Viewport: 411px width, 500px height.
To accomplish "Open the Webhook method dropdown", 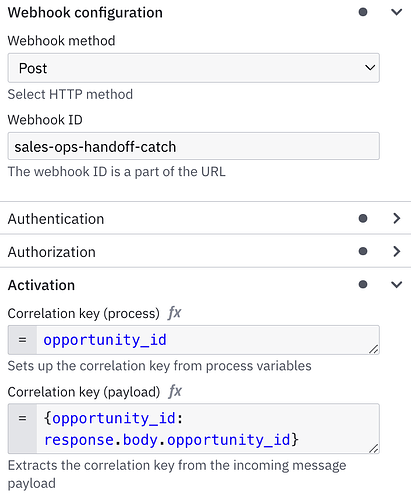I will [194, 68].
